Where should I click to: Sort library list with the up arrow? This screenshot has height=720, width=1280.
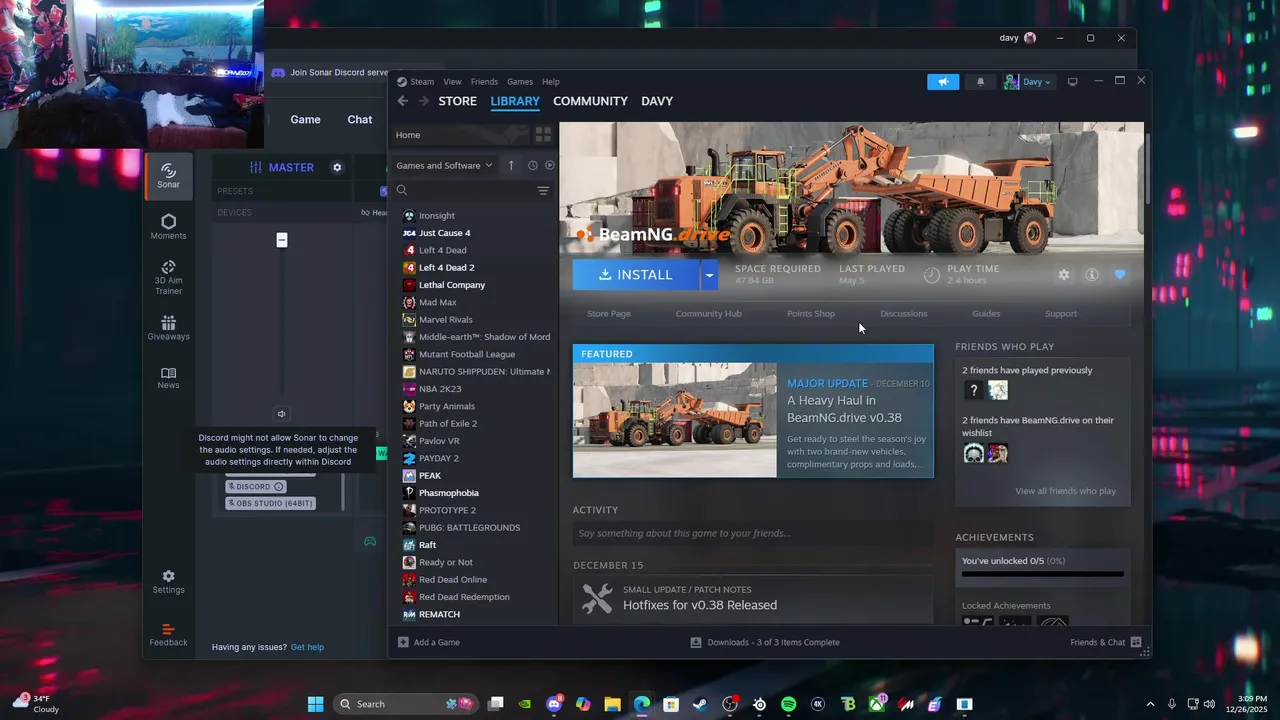click(511, 165)
